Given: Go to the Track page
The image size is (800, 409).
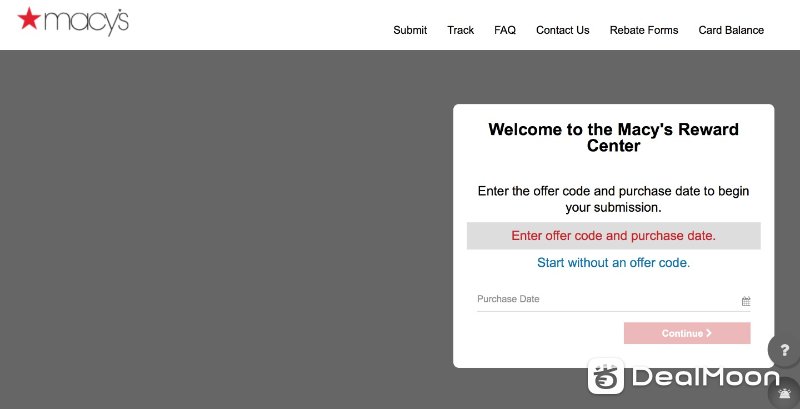Looking at the screenshot, I should pos(461,30).
